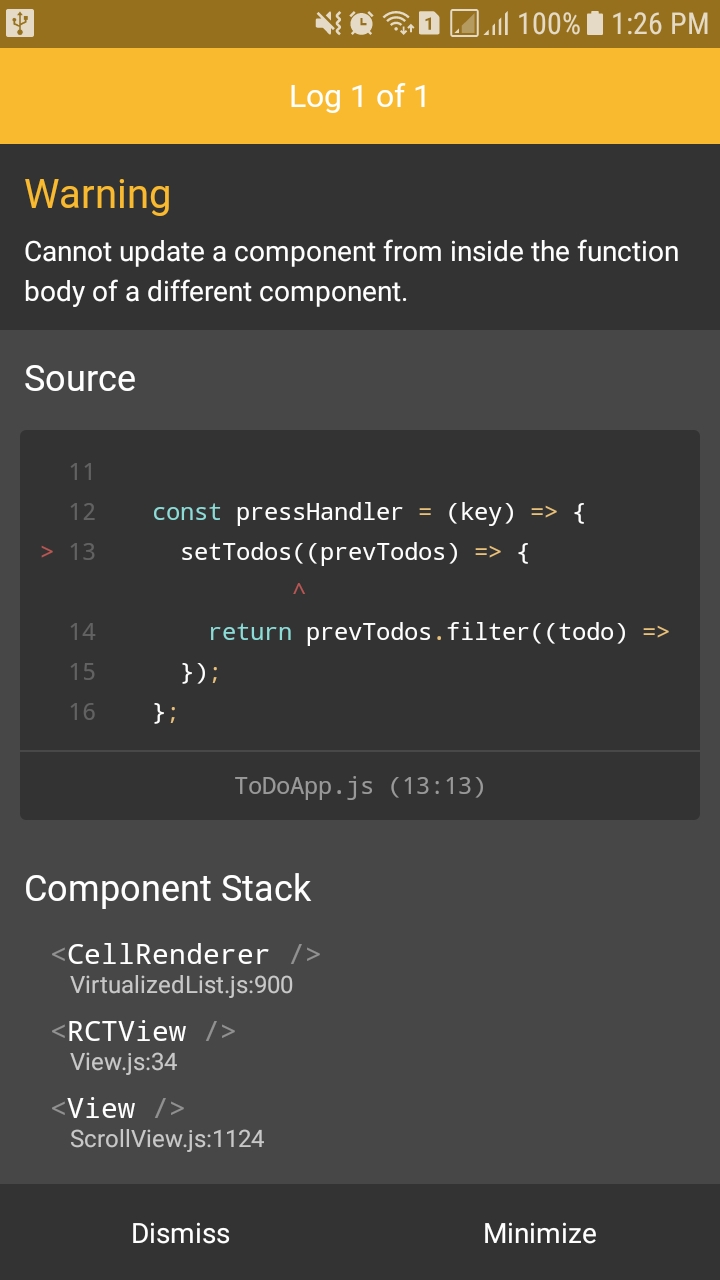Click the error marker on line 13
The width and height of the screenshot is (720, 1280).
tap(46, 551)
